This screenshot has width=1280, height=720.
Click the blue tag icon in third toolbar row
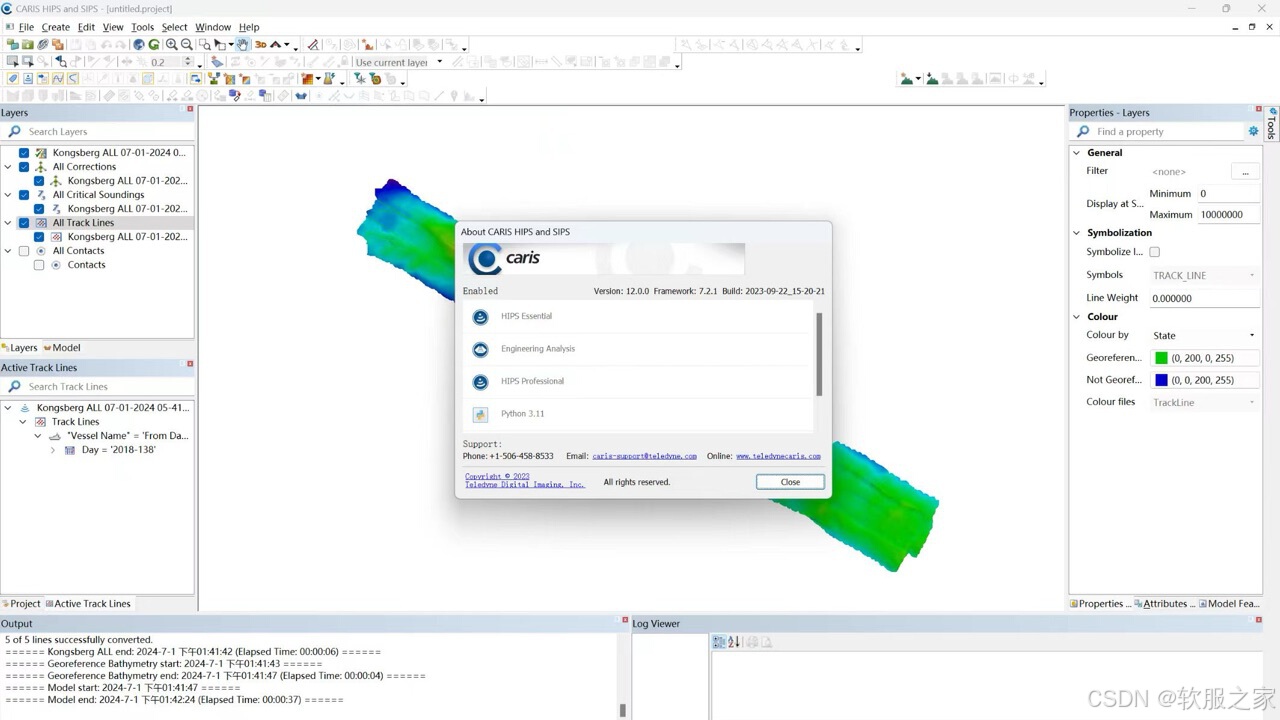12,79
